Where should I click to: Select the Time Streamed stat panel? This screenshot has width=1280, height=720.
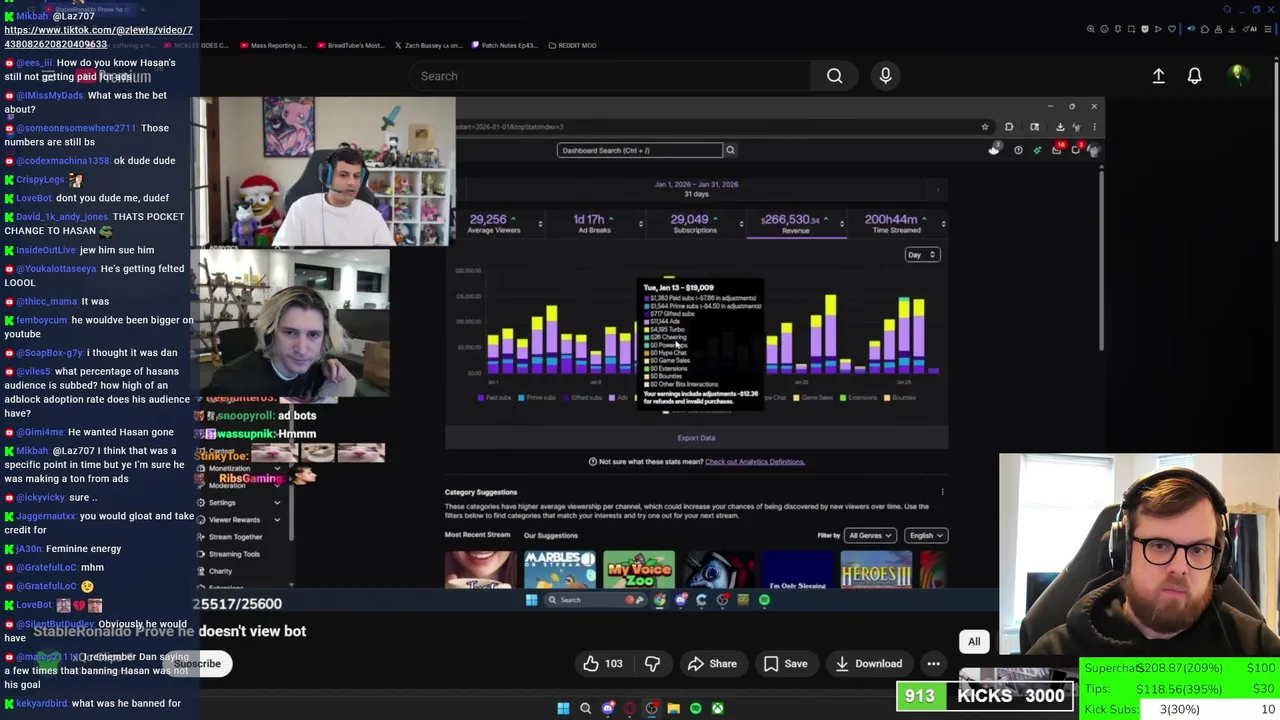pos(896,224)
